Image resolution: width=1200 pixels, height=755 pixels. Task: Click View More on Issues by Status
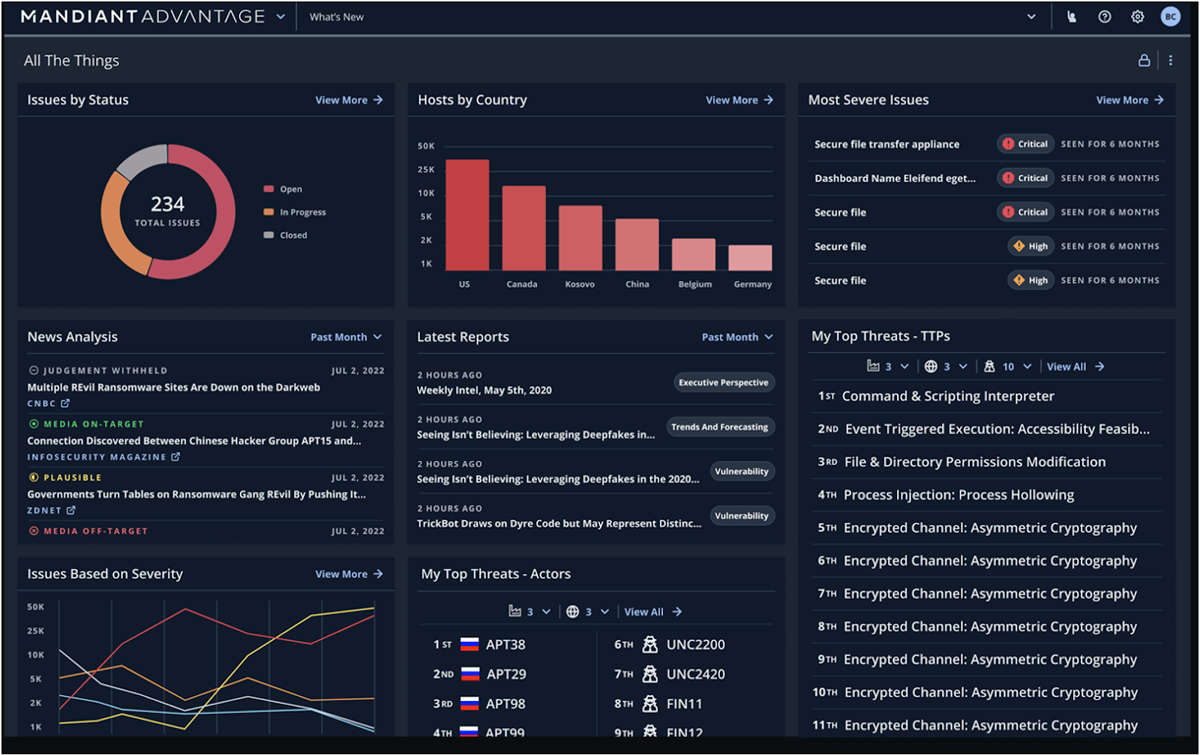[348, 100]
